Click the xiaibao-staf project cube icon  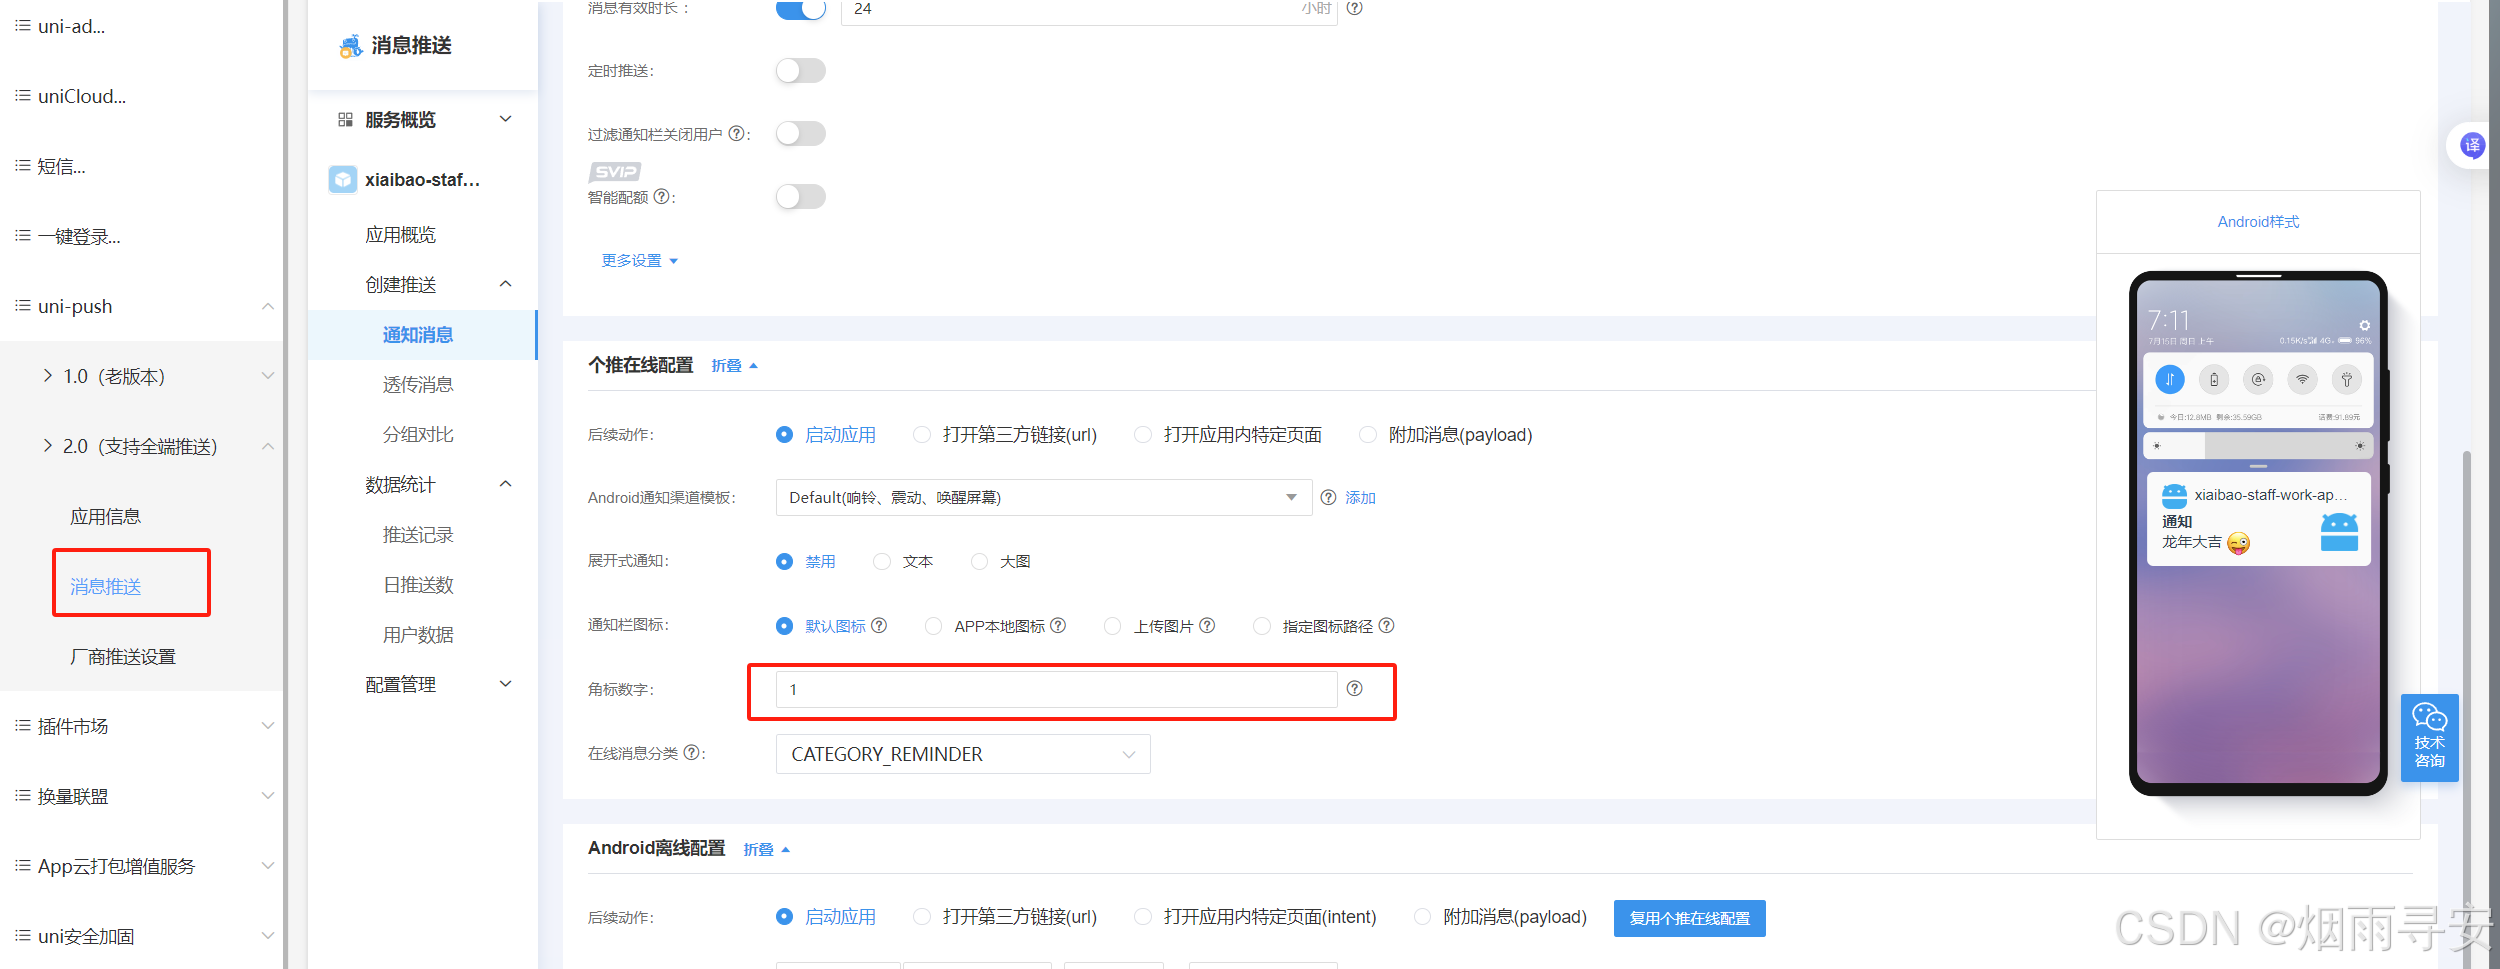click(343, 179)
